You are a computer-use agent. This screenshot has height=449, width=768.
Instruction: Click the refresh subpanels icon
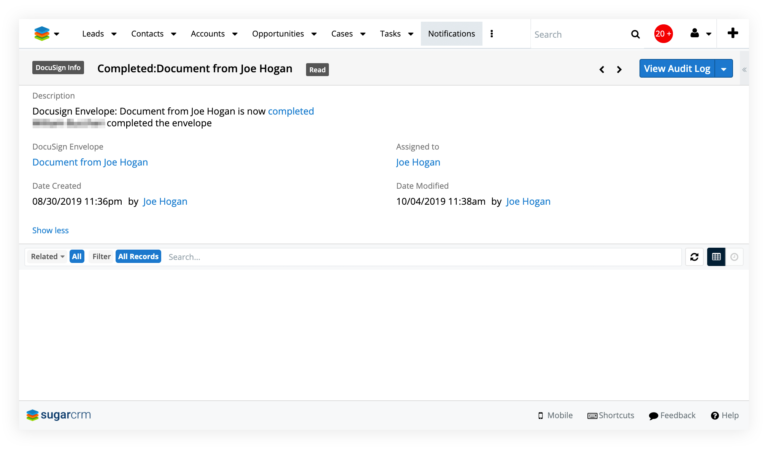(x=694, y=257)
